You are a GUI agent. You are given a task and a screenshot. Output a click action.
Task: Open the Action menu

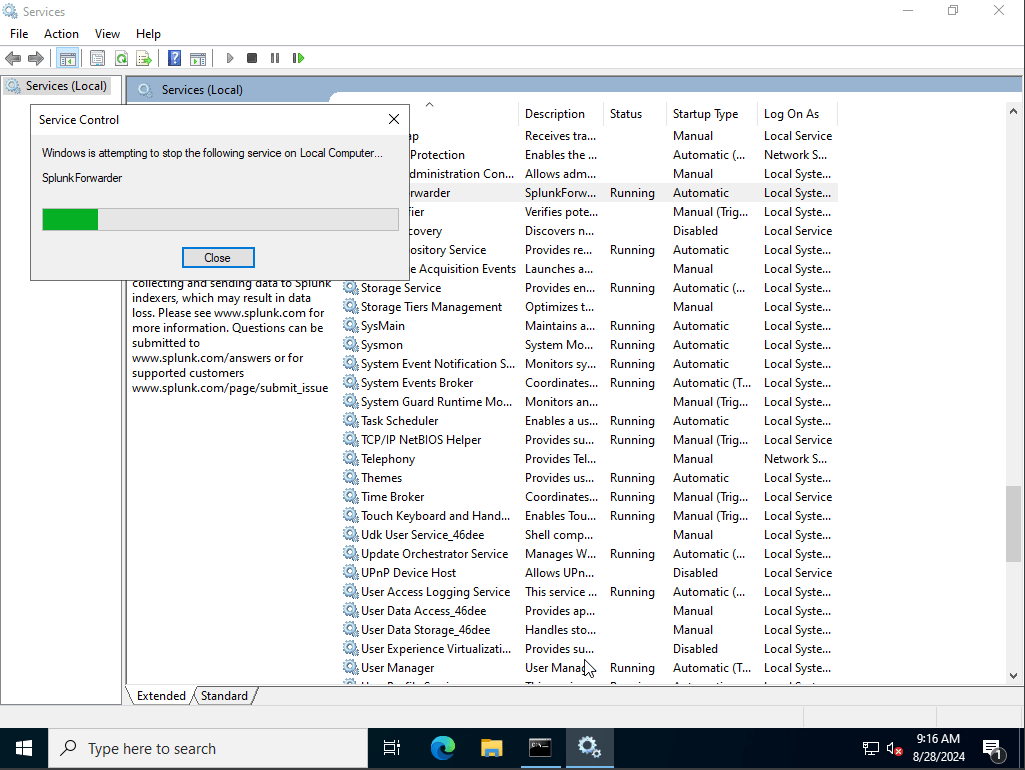click(61, 34)
